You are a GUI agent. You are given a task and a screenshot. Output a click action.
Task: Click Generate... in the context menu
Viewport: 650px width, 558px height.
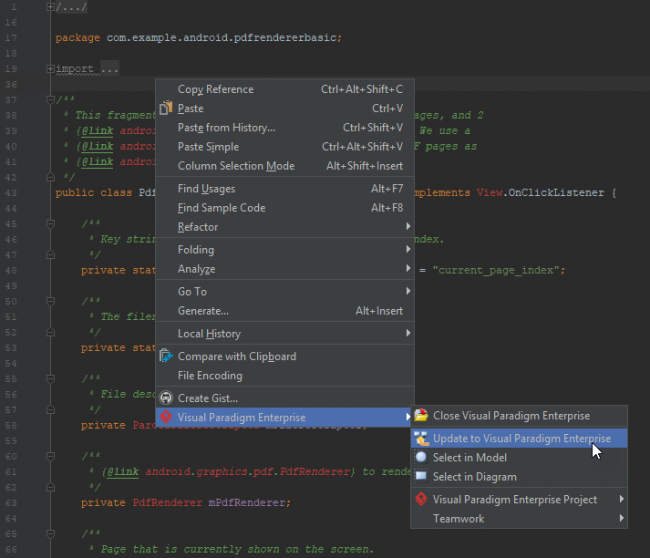tap(203, 311)
